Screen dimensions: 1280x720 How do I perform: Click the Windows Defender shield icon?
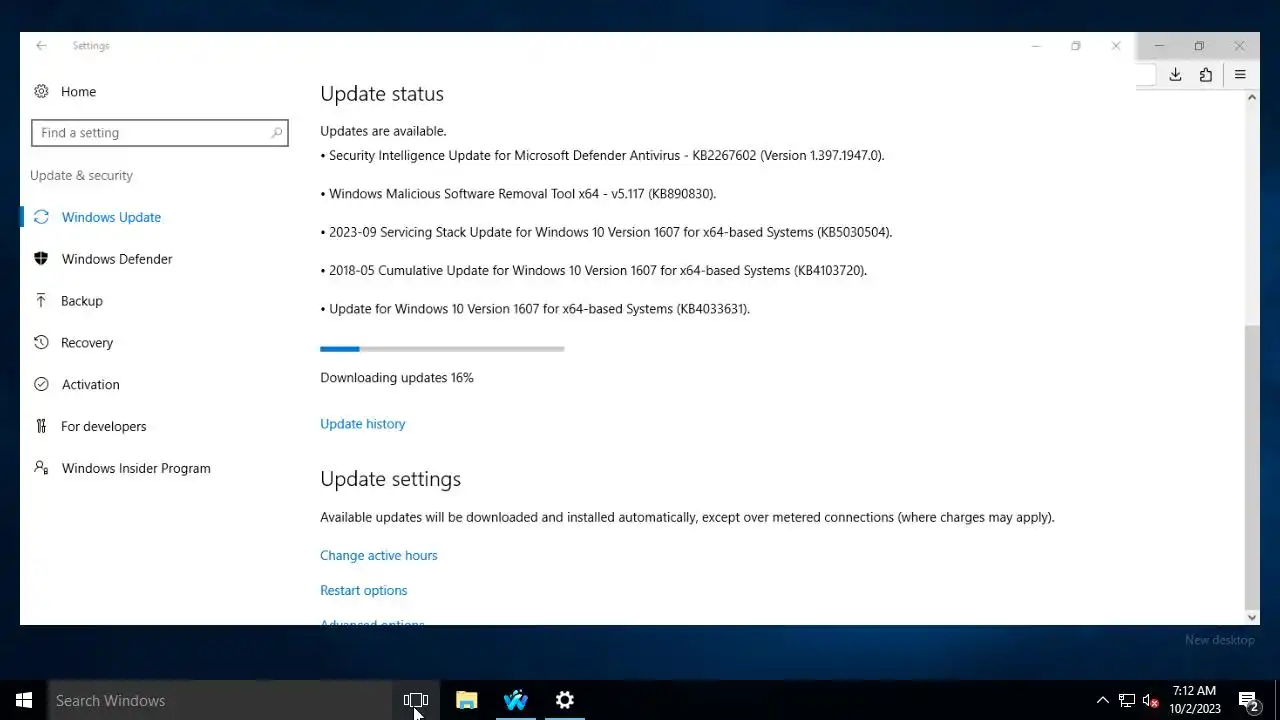click(41, 259)
